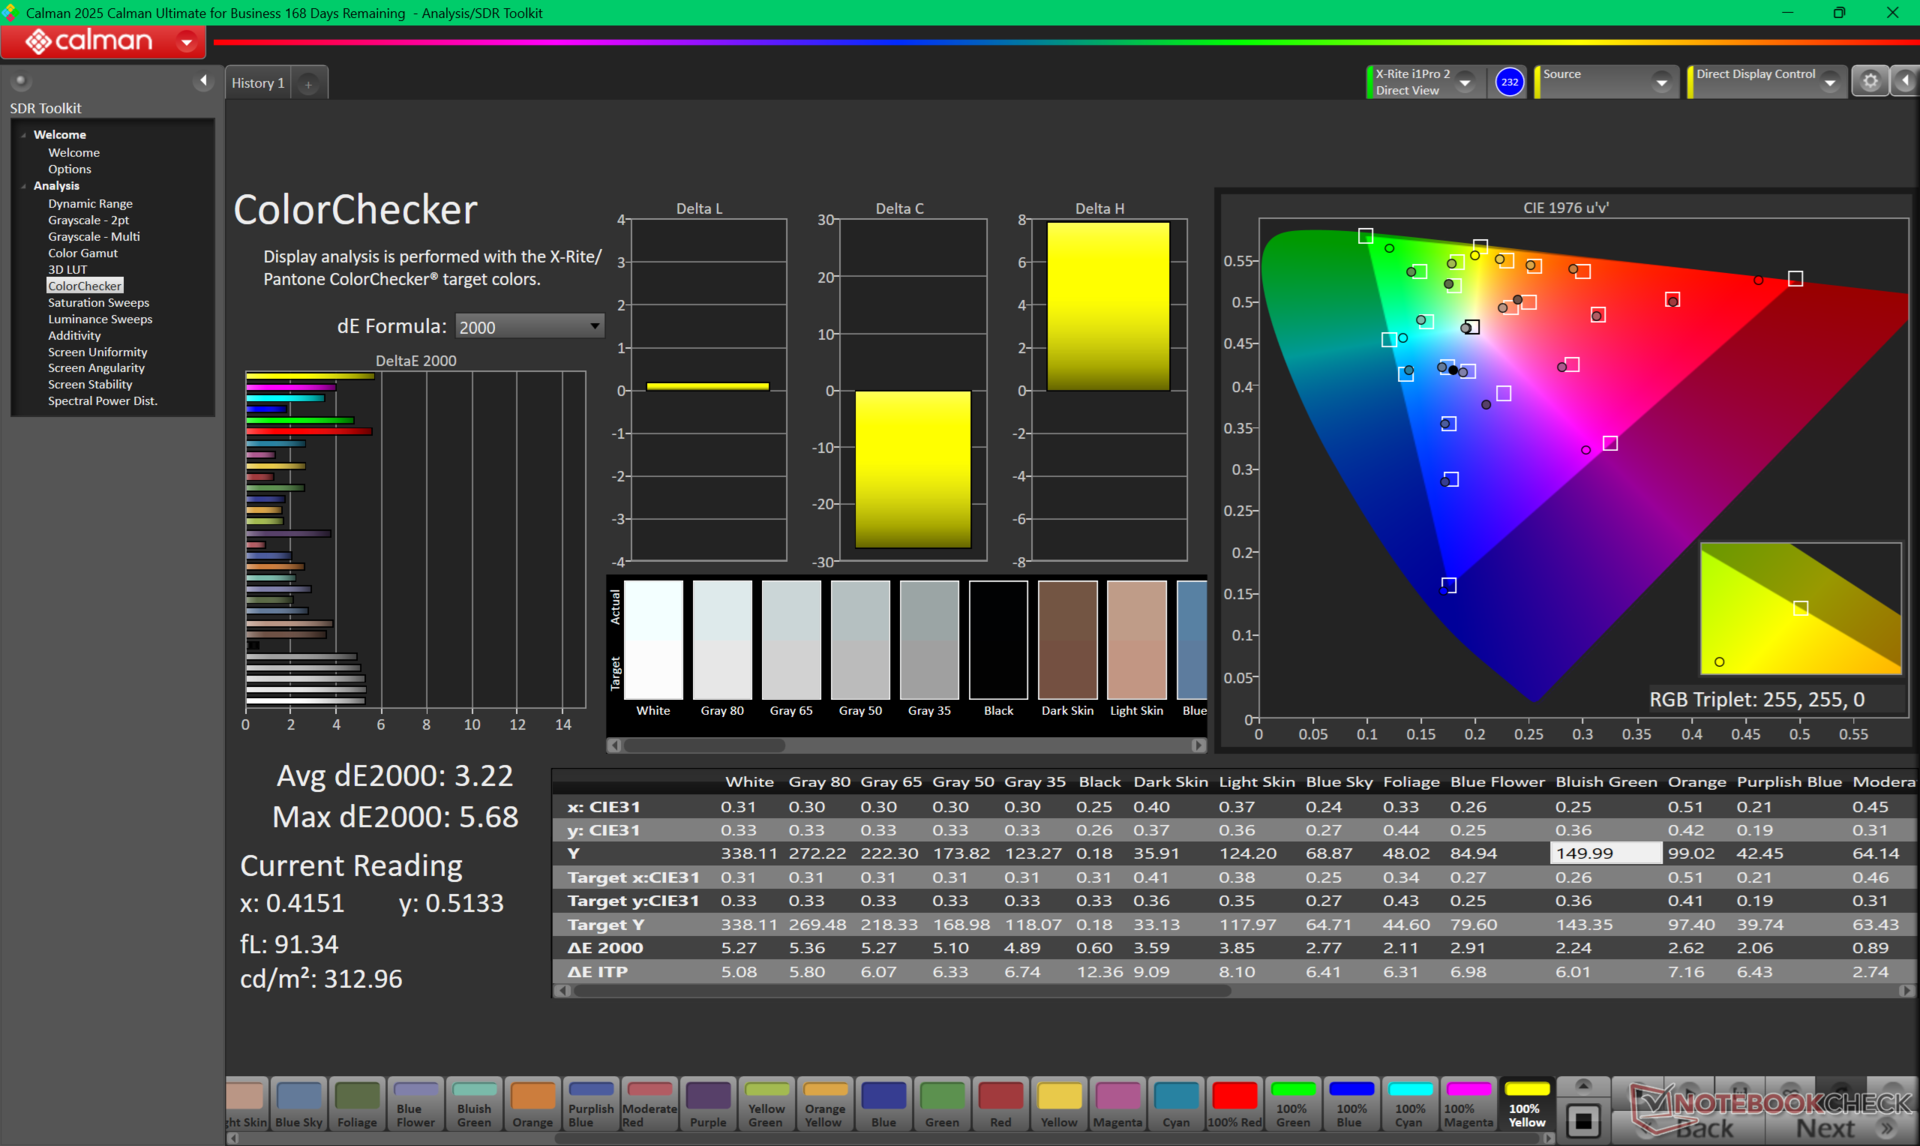Open the settings gear panel

coord(1870,82)
